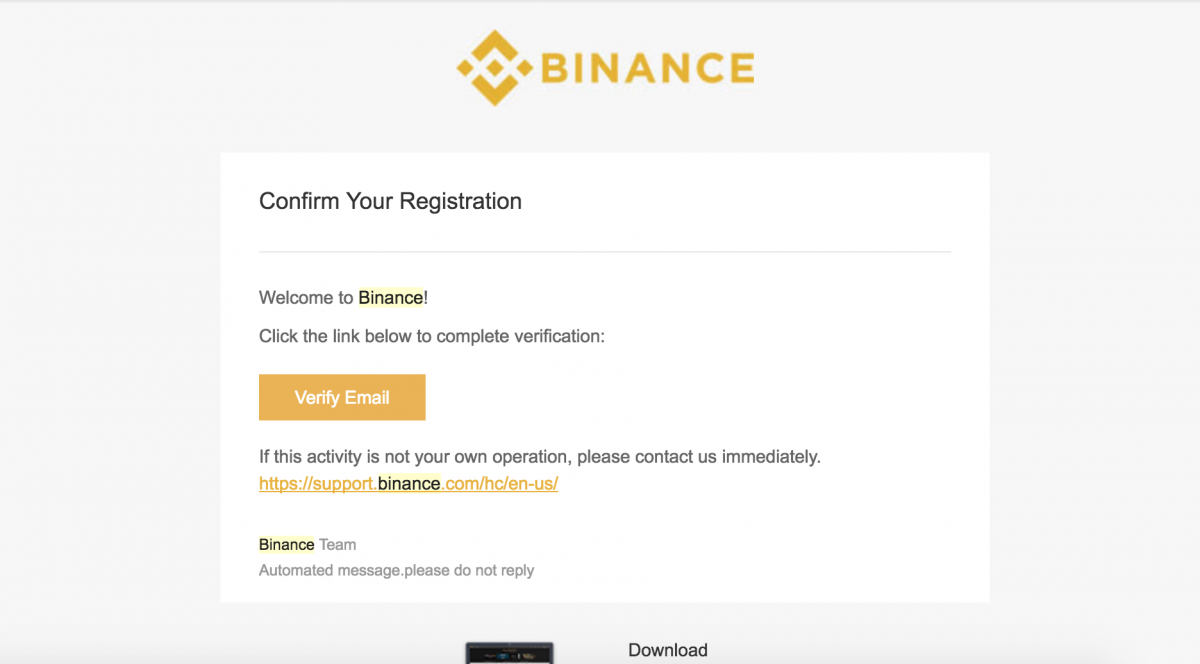
Task: Click the highlighted 'binance' inside support URL
Action: (409, 483)
